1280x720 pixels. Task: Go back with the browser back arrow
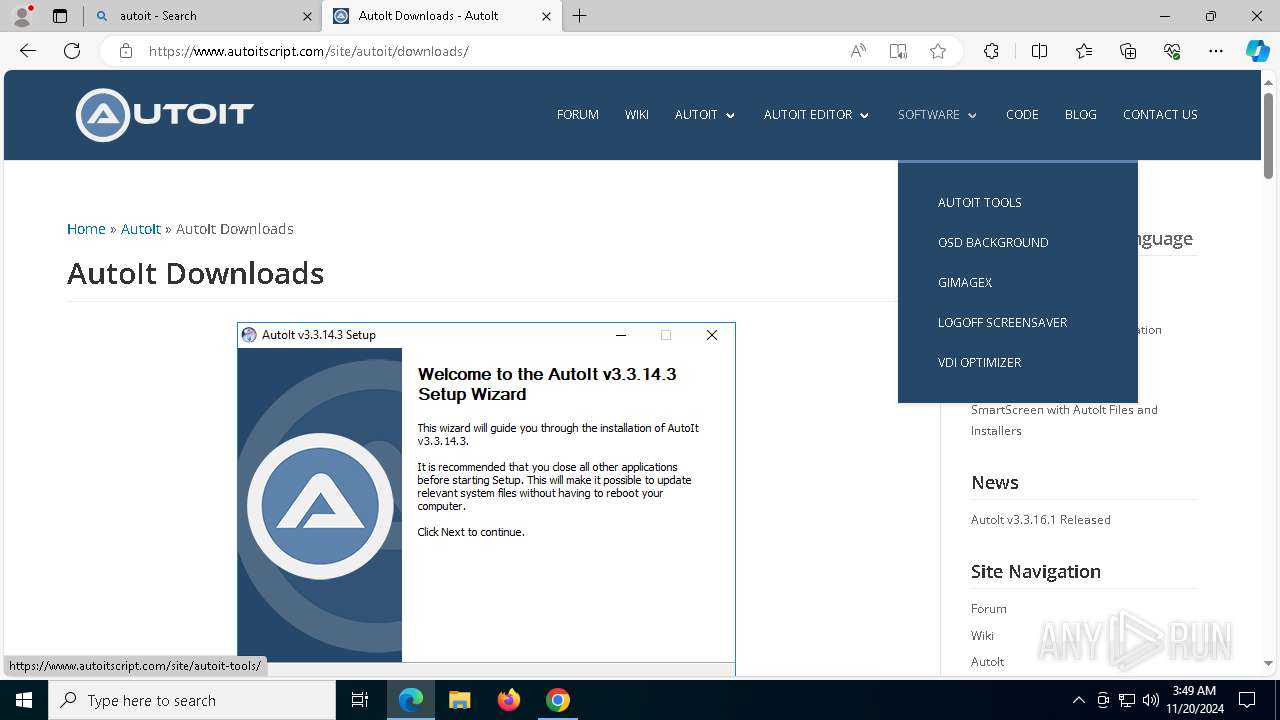28,51
